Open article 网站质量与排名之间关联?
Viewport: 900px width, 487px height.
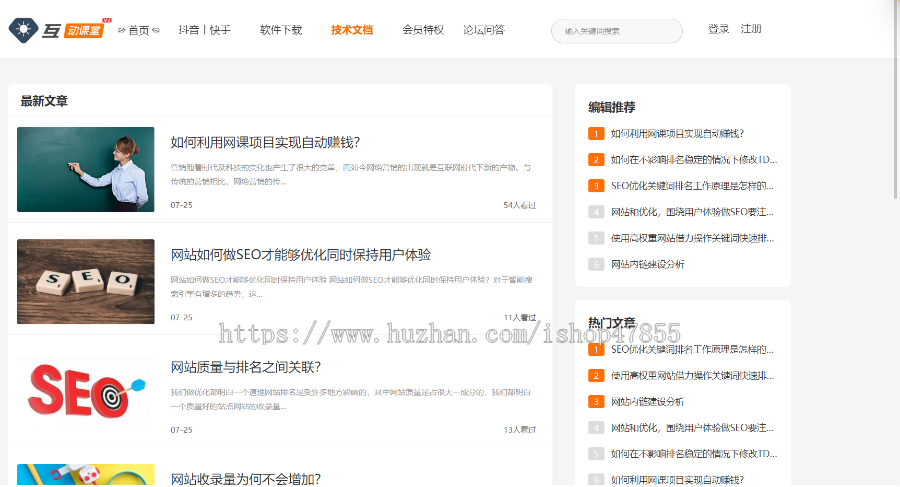[246, 367]
